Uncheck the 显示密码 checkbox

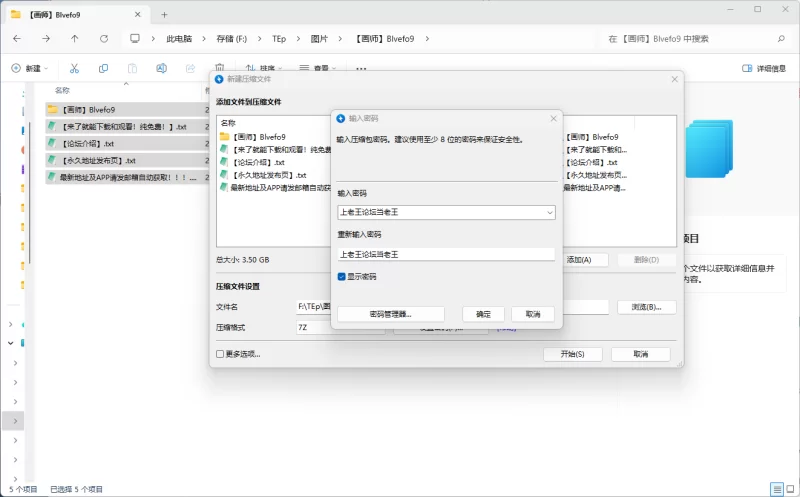(x=342, y=276)
